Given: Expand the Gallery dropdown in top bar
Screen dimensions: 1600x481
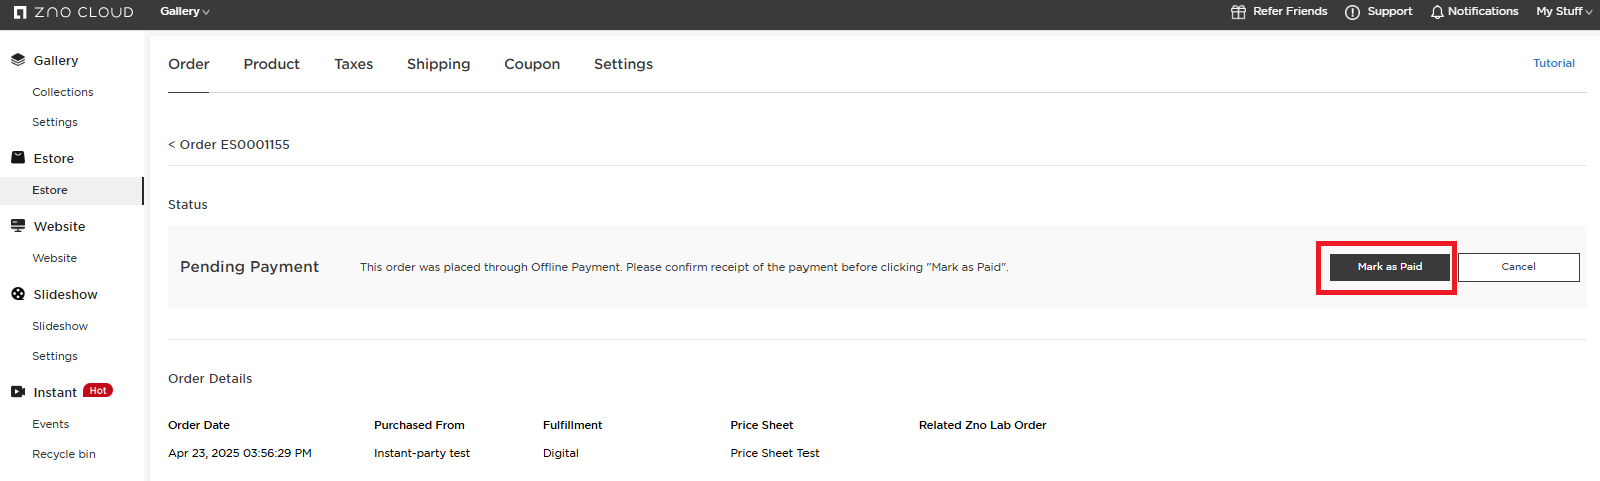Looking at the screenshot, I should pyautogui.click(x=185, y=12).
